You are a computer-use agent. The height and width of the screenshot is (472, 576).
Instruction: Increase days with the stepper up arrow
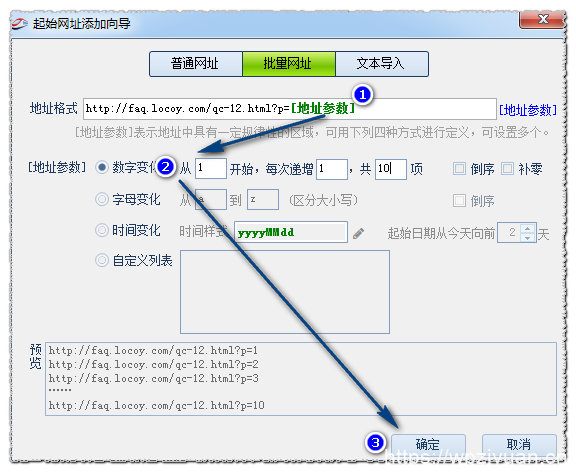pos(528,228)
